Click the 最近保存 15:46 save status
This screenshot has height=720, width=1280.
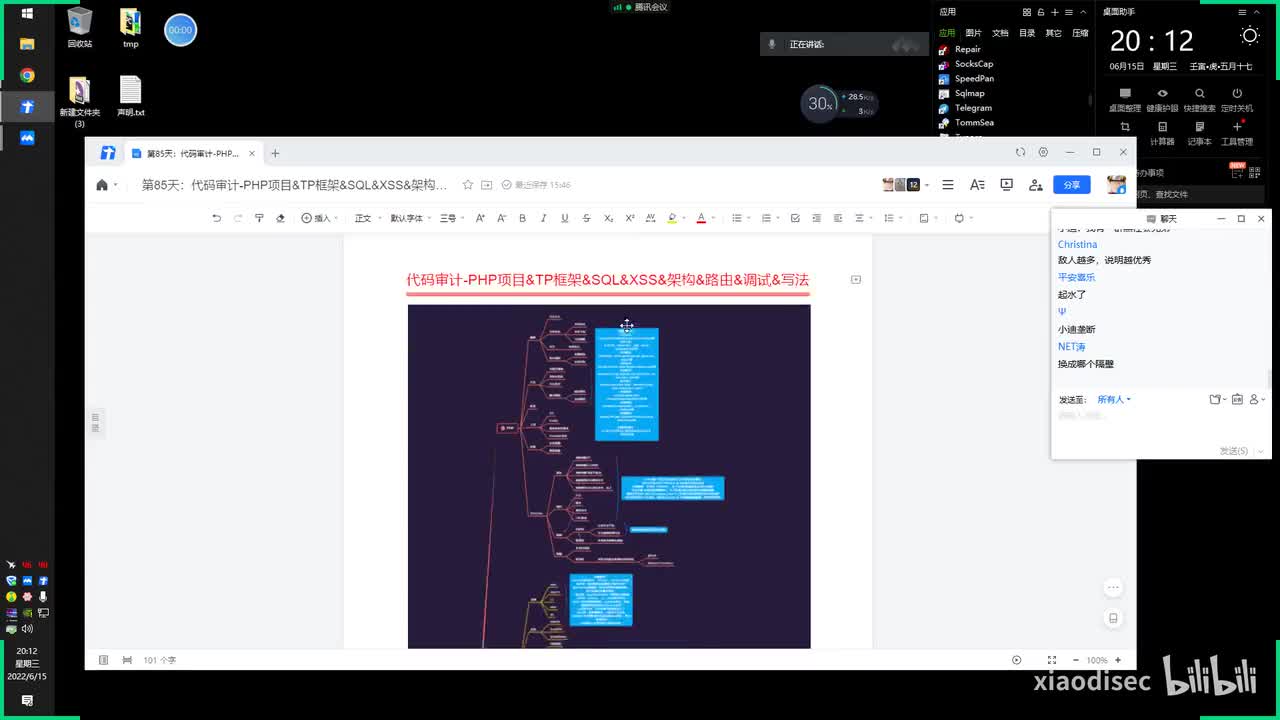tap(537, 185)
